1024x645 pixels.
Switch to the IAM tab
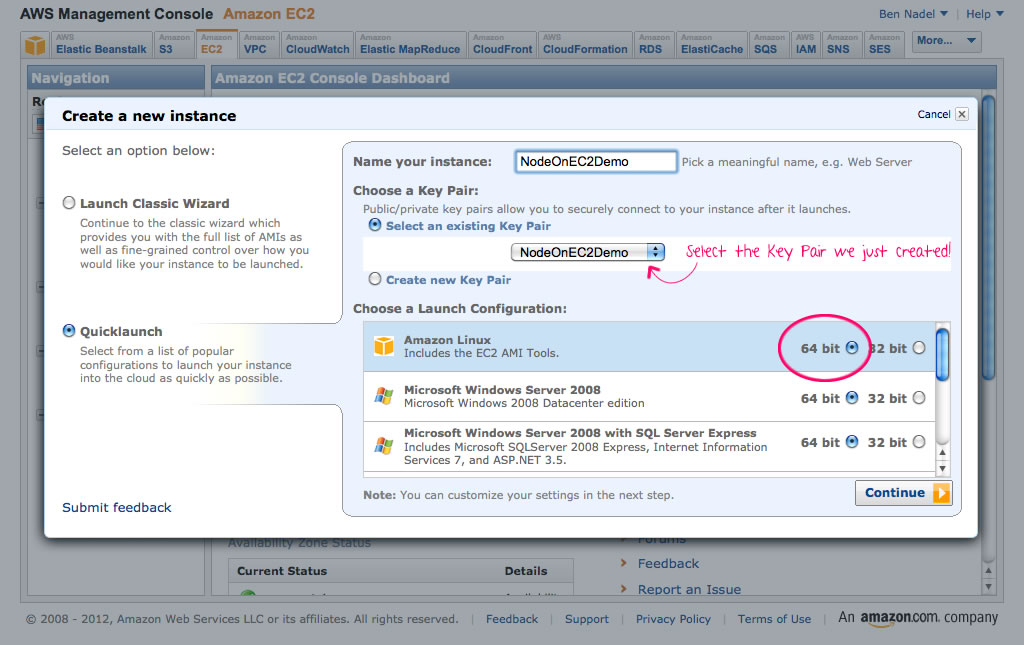click(x=806, y=44)
